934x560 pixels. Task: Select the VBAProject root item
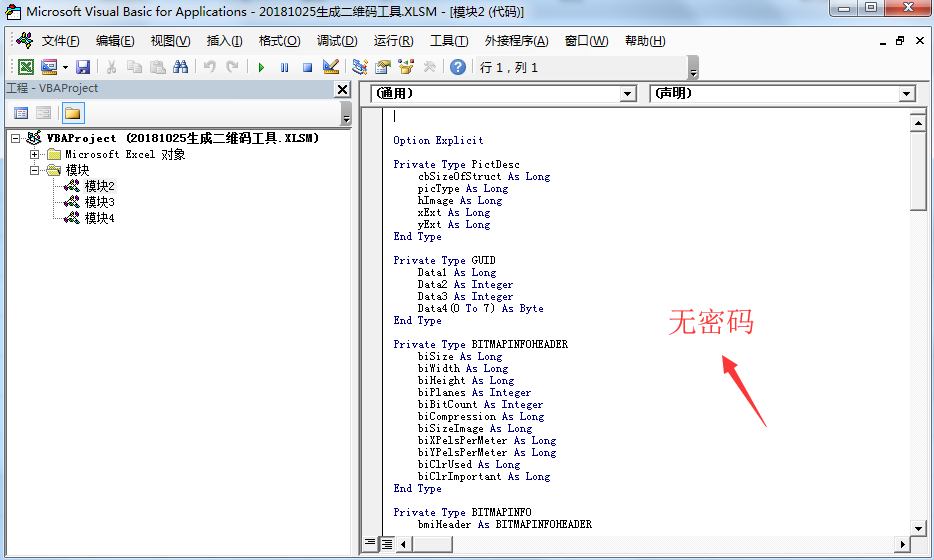[183, 138]
